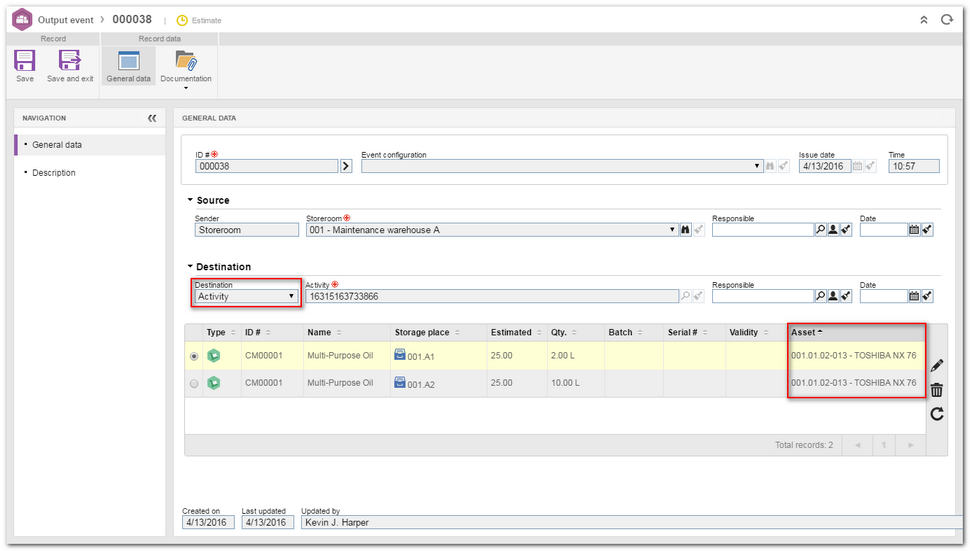Click the refresh icon top right
This screenshot has width=970, height=551.
[946, 20]
